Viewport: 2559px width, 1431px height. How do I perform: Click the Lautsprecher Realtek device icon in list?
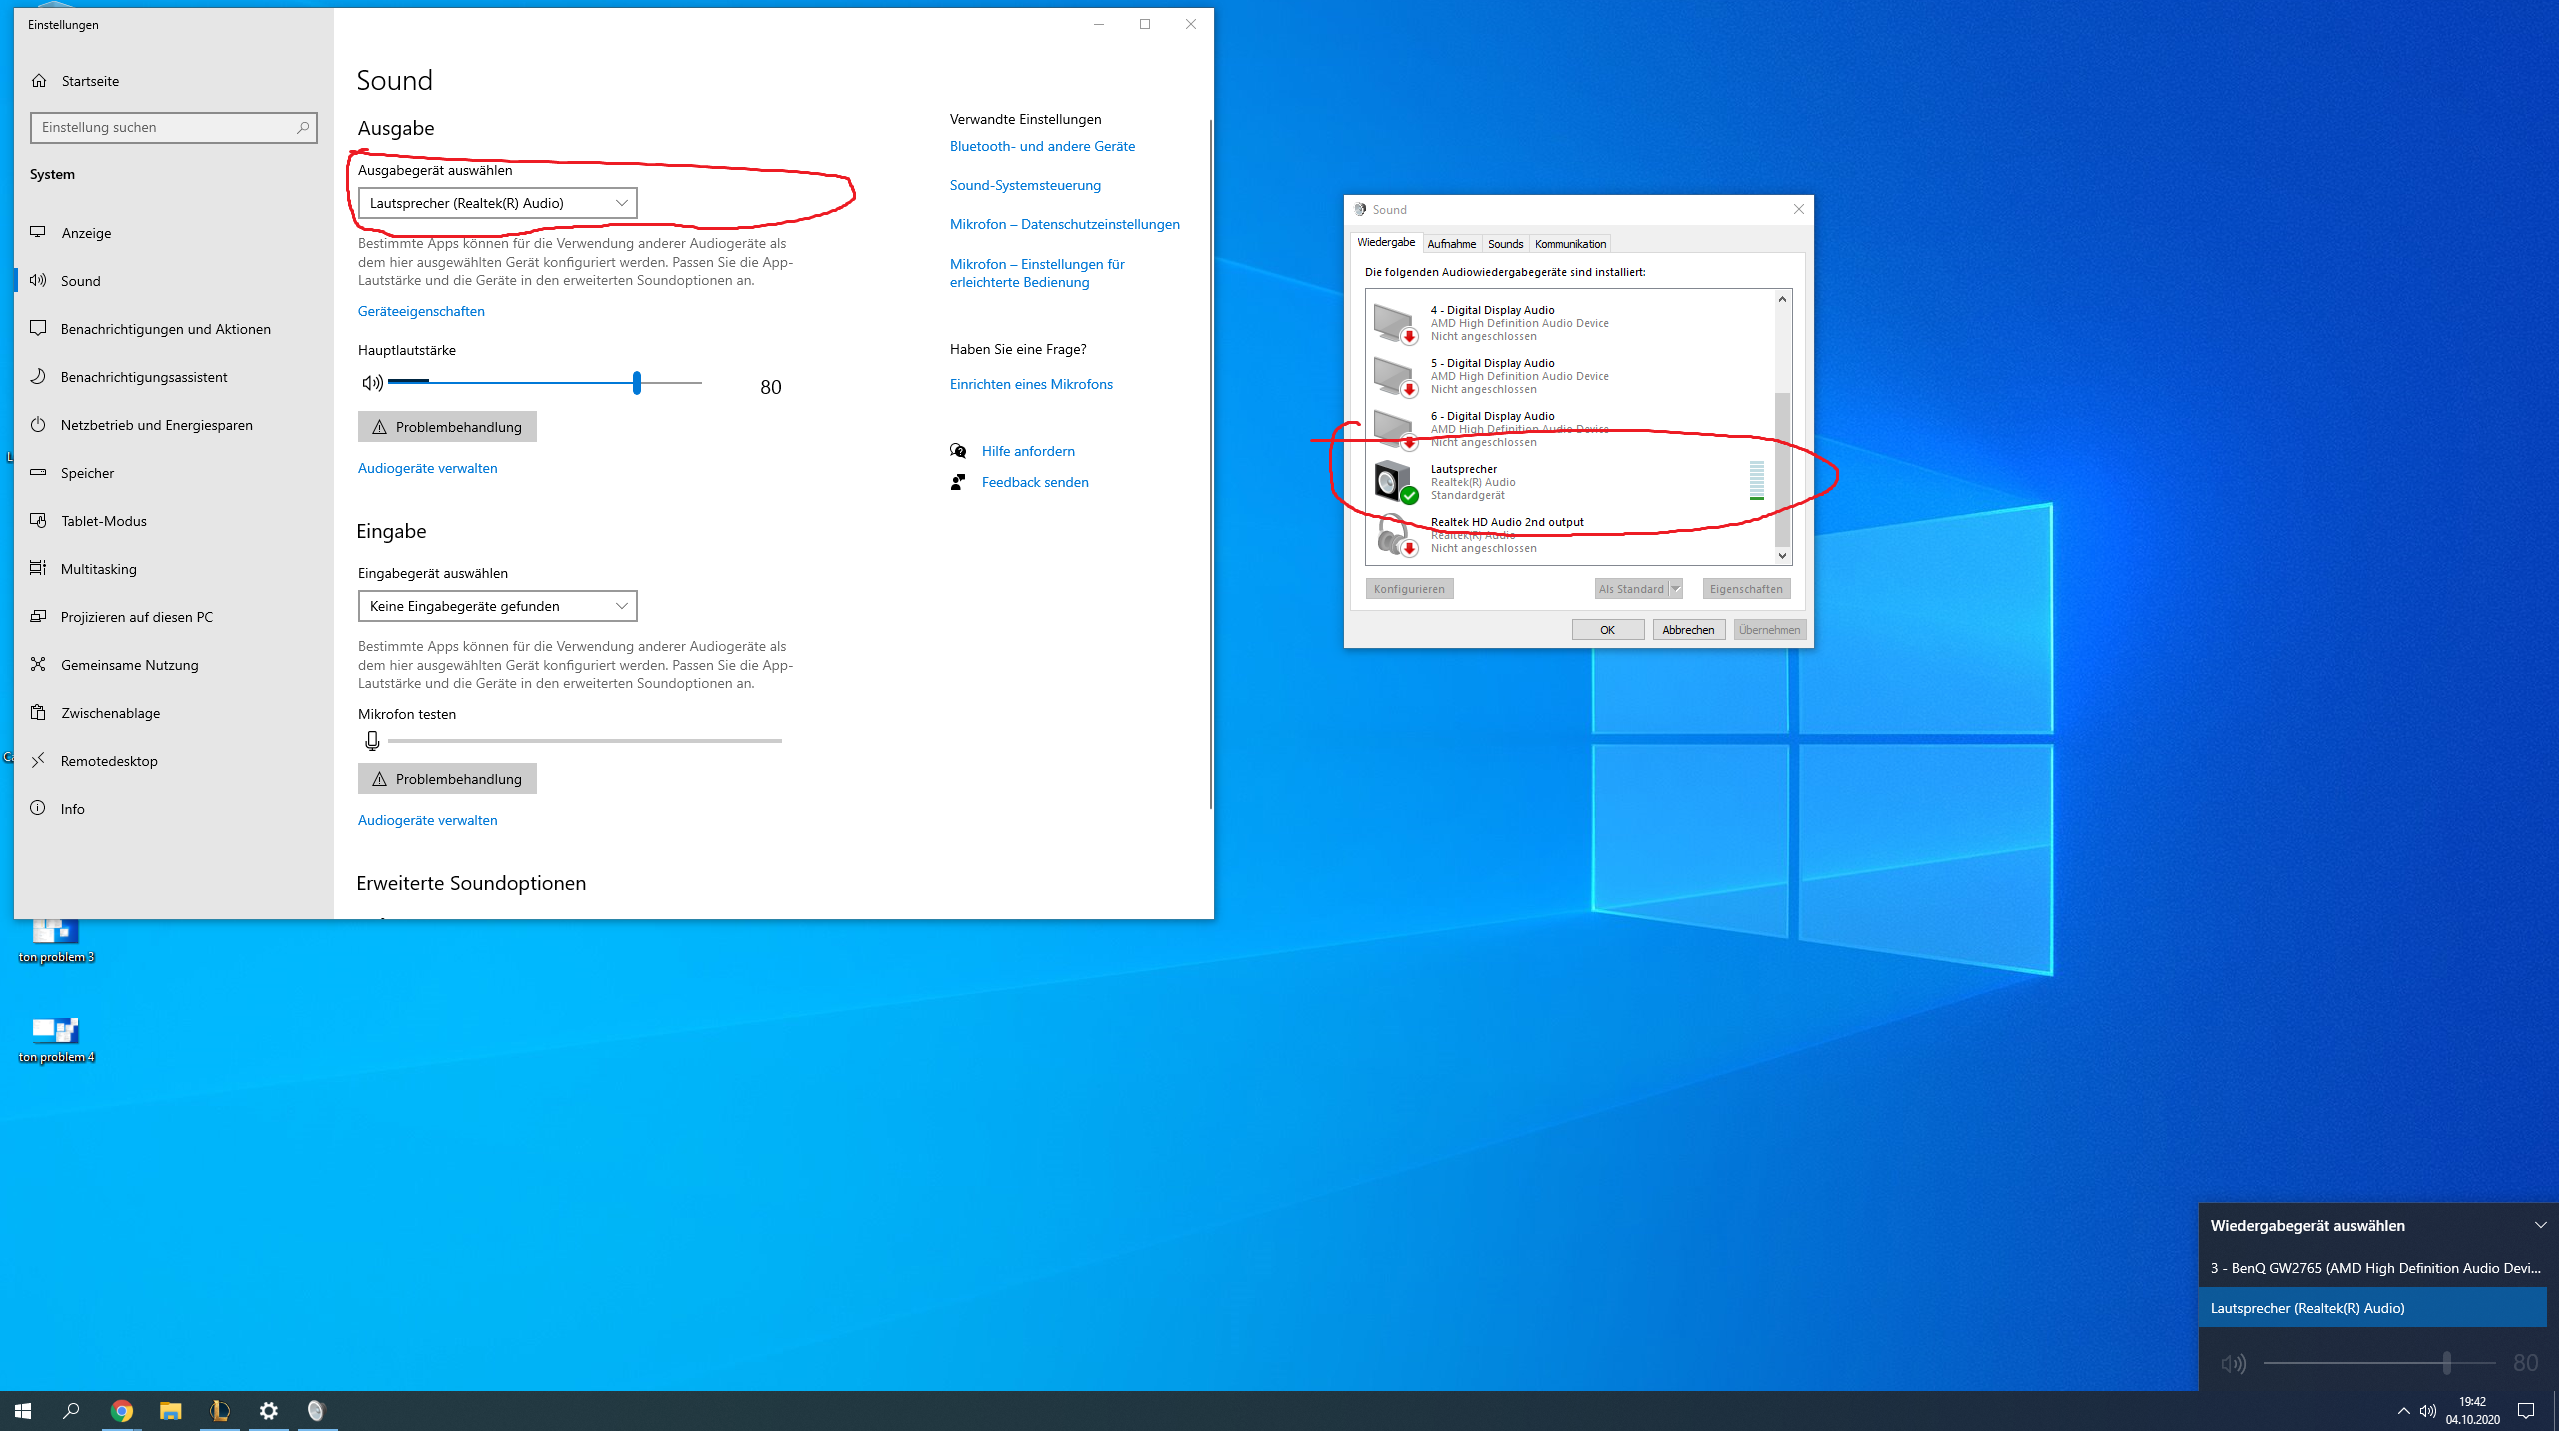coord(1394,482)
